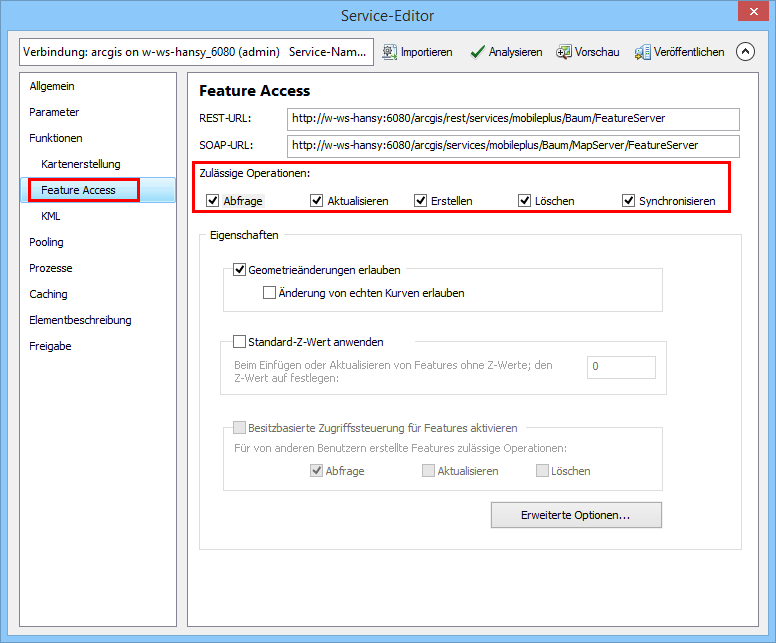The height and width of the screenshot is (643, 776).
Task: Close the Service-Editor window
Action: (753, 11)
